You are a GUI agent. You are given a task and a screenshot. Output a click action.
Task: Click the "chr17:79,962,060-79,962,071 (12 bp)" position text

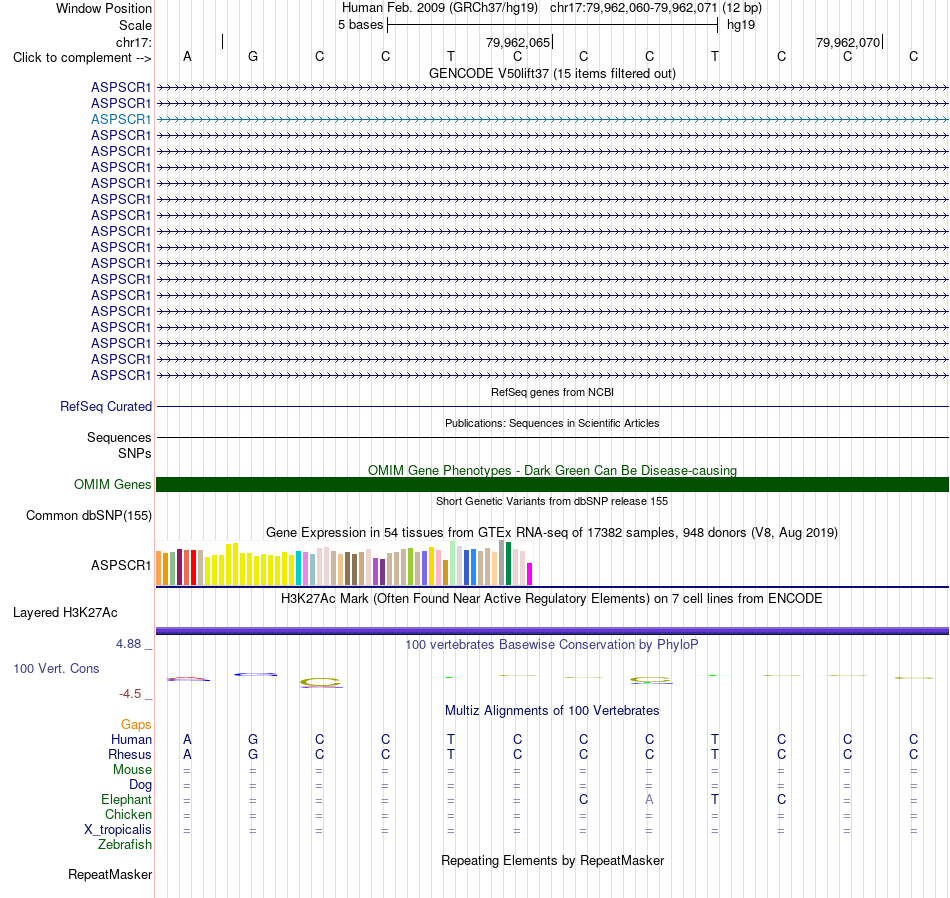click(656, 8)
